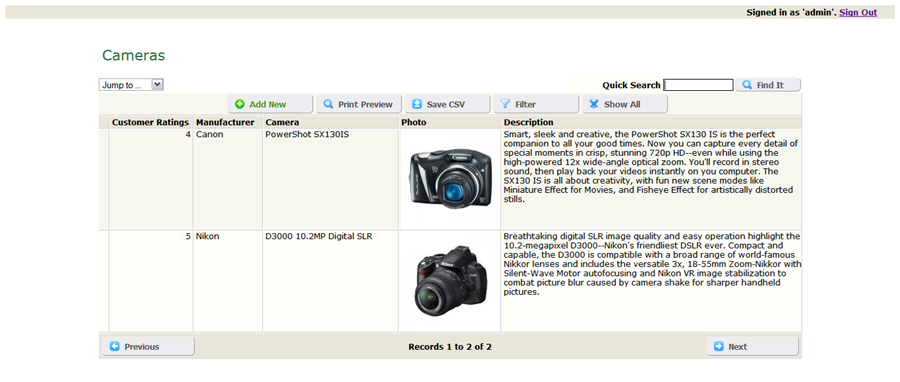This screenshot has height=382, width=900.
Task: Click the Quick Search input field
Action: pyautogui.click(x=699, y=85)
